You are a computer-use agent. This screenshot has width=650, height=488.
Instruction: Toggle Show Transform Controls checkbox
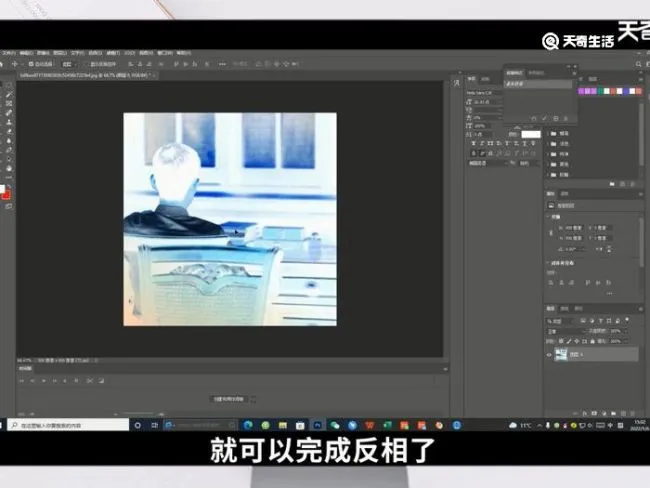[87, 64]
